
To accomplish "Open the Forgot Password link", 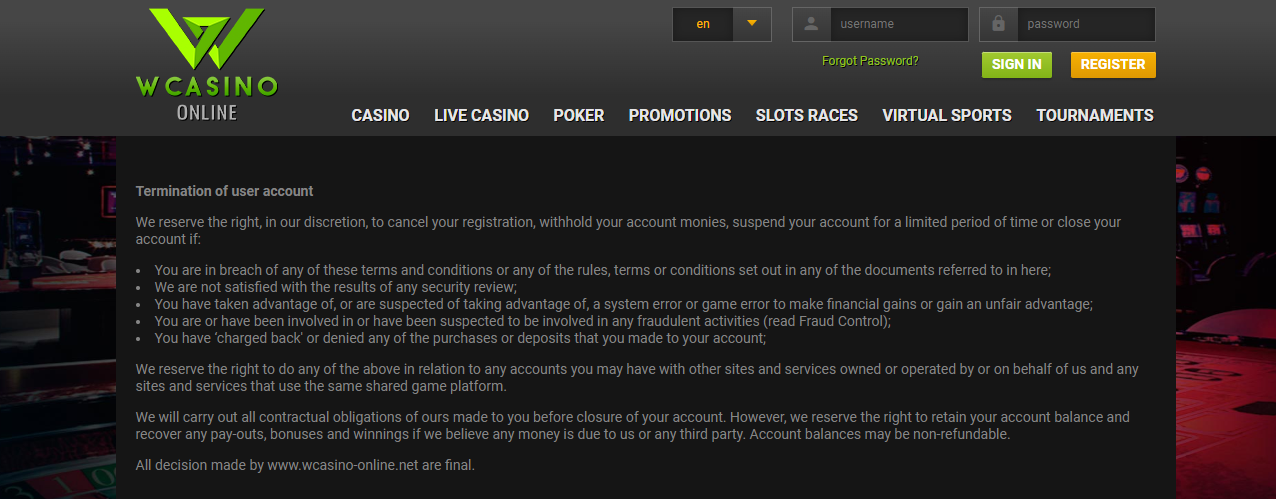I will [870, 61].
